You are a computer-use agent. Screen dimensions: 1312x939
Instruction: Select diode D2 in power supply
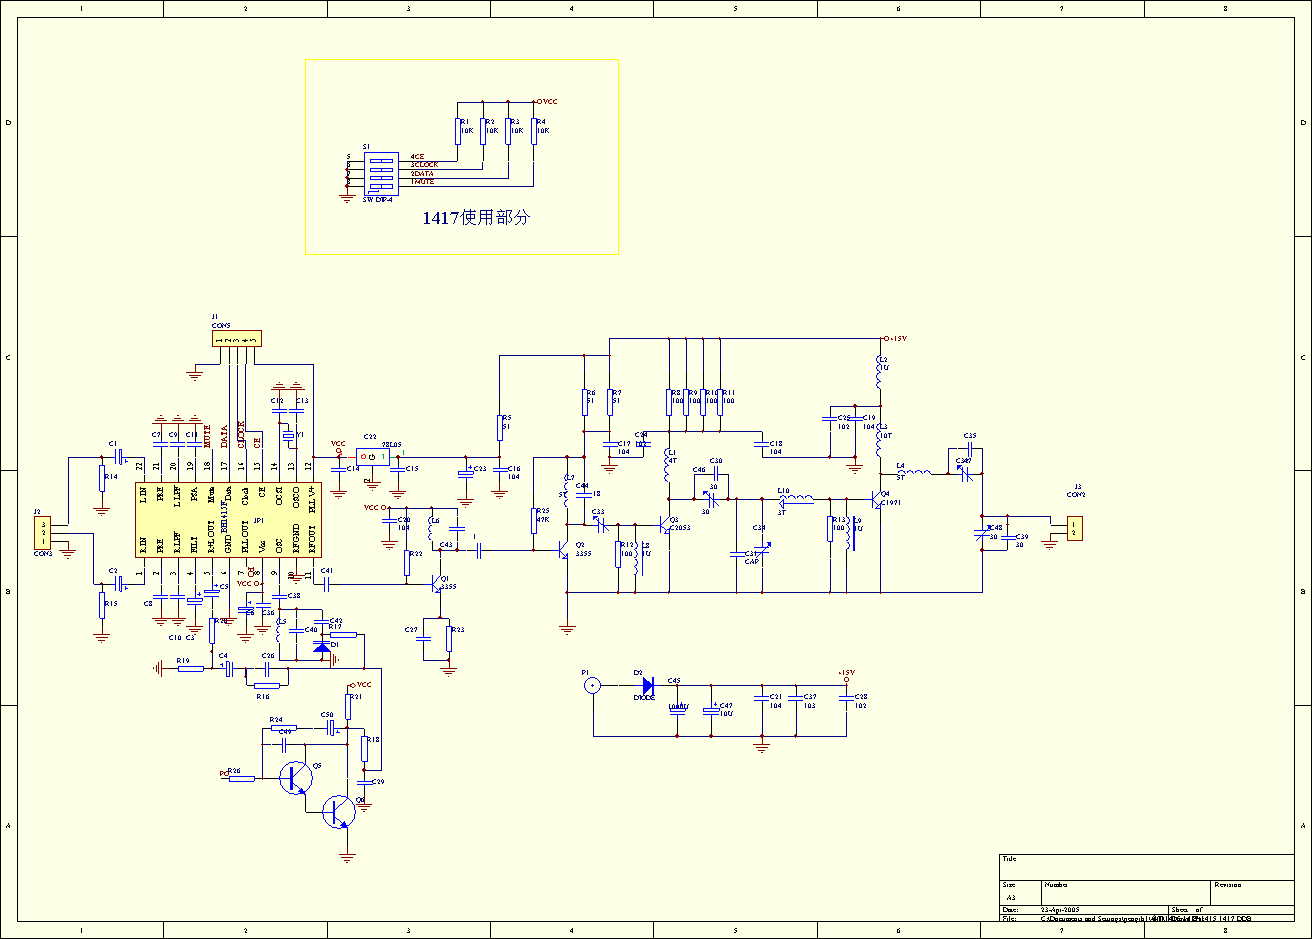pos(648,685)
